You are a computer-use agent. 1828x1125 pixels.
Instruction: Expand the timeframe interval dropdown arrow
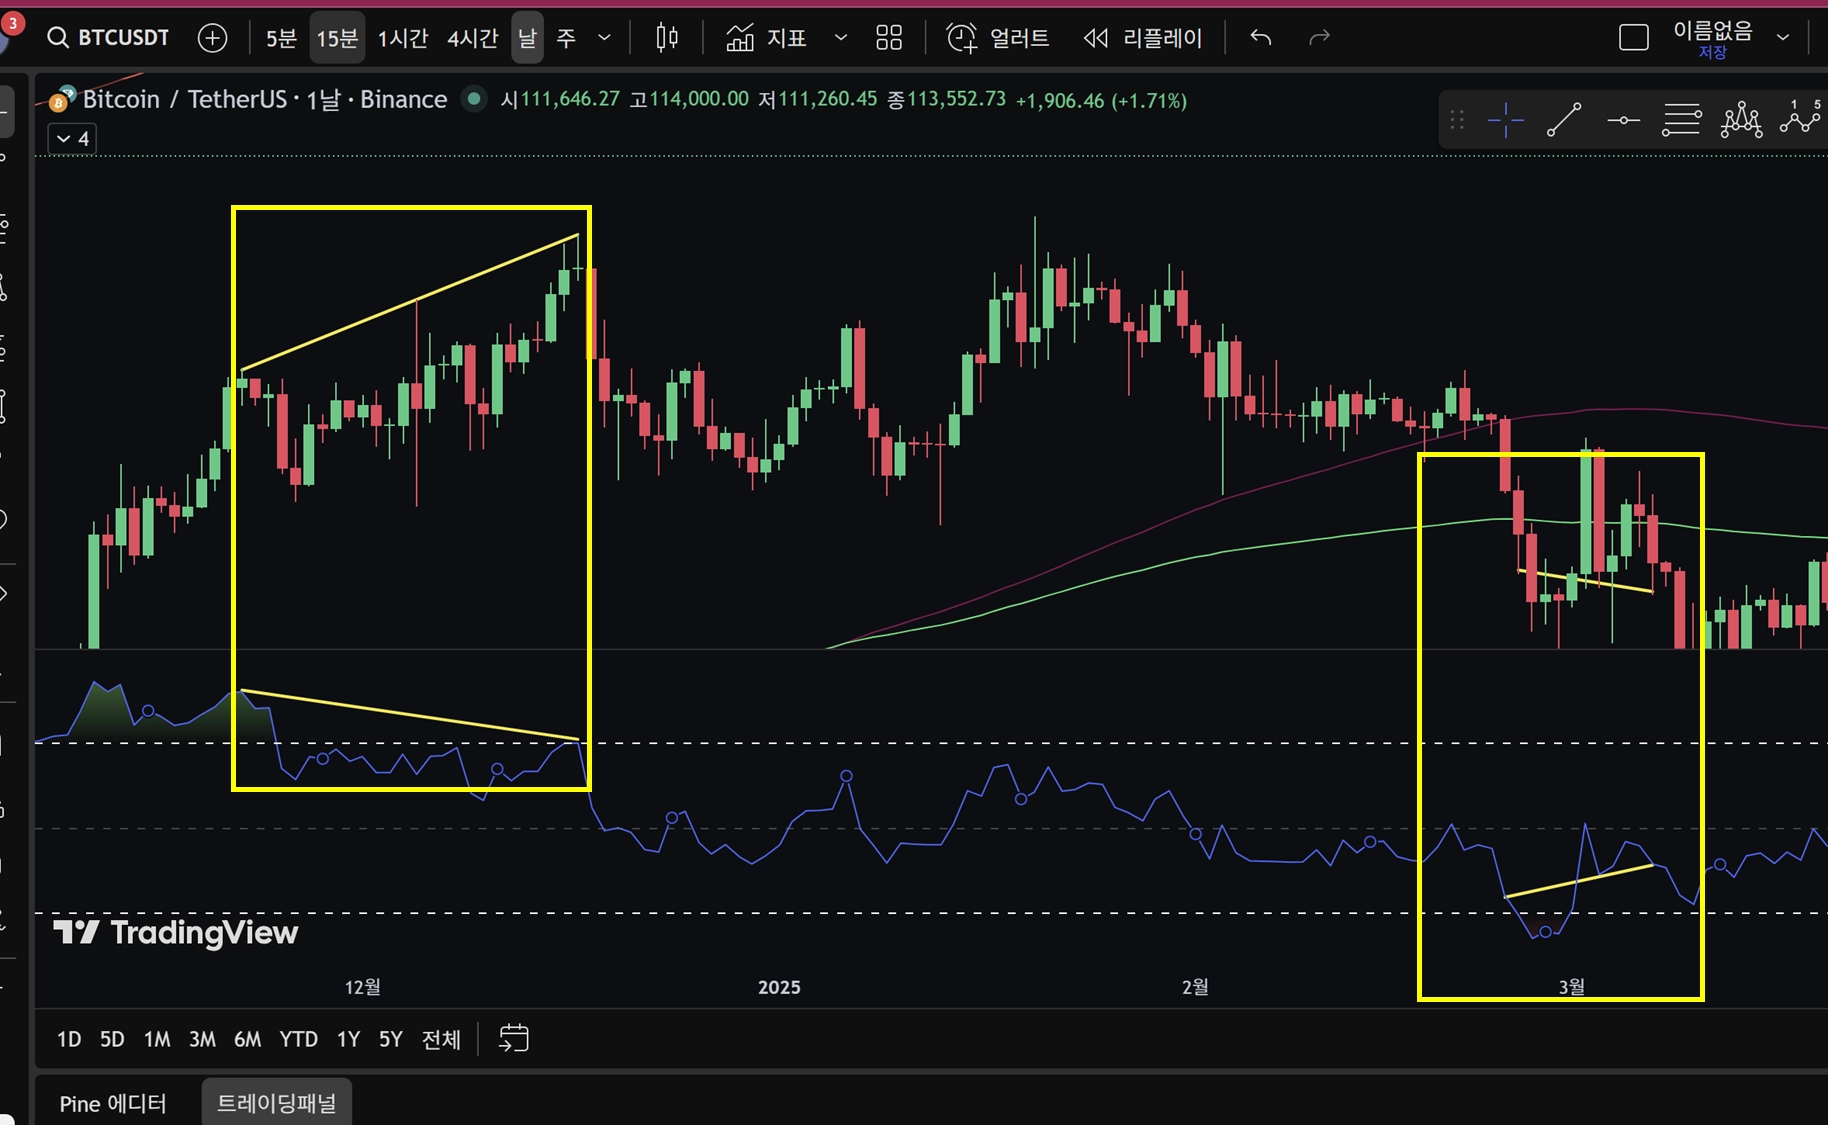pyautogui.click(x=604, y=38)
